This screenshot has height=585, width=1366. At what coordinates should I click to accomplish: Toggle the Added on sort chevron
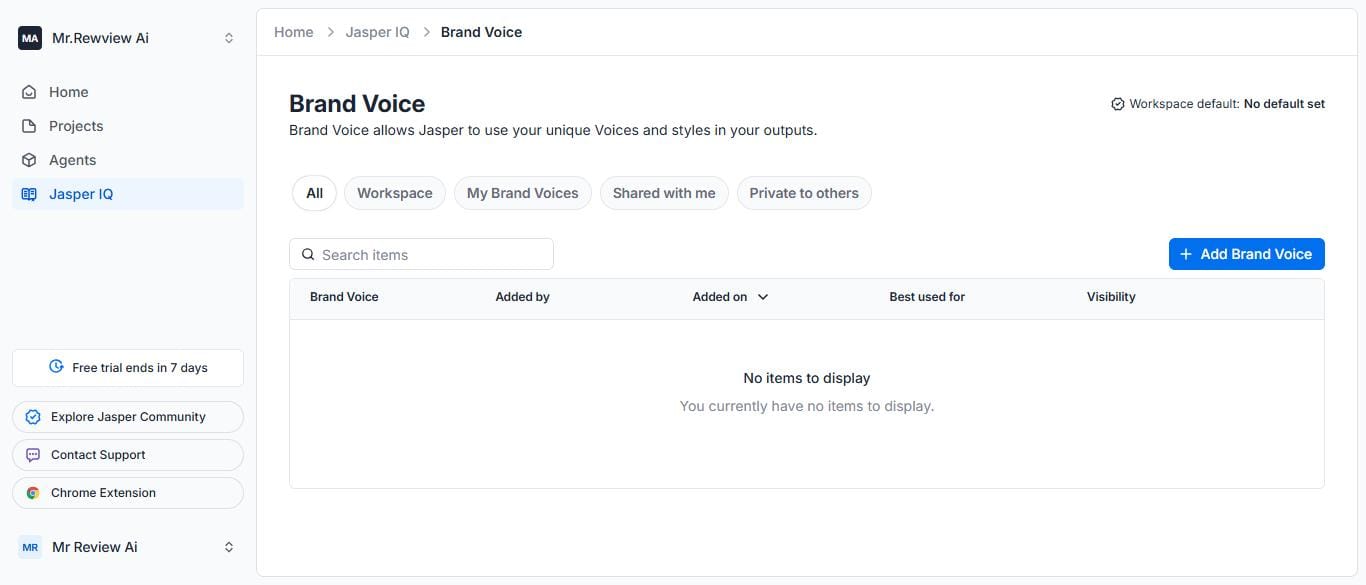tap(763, 297)
